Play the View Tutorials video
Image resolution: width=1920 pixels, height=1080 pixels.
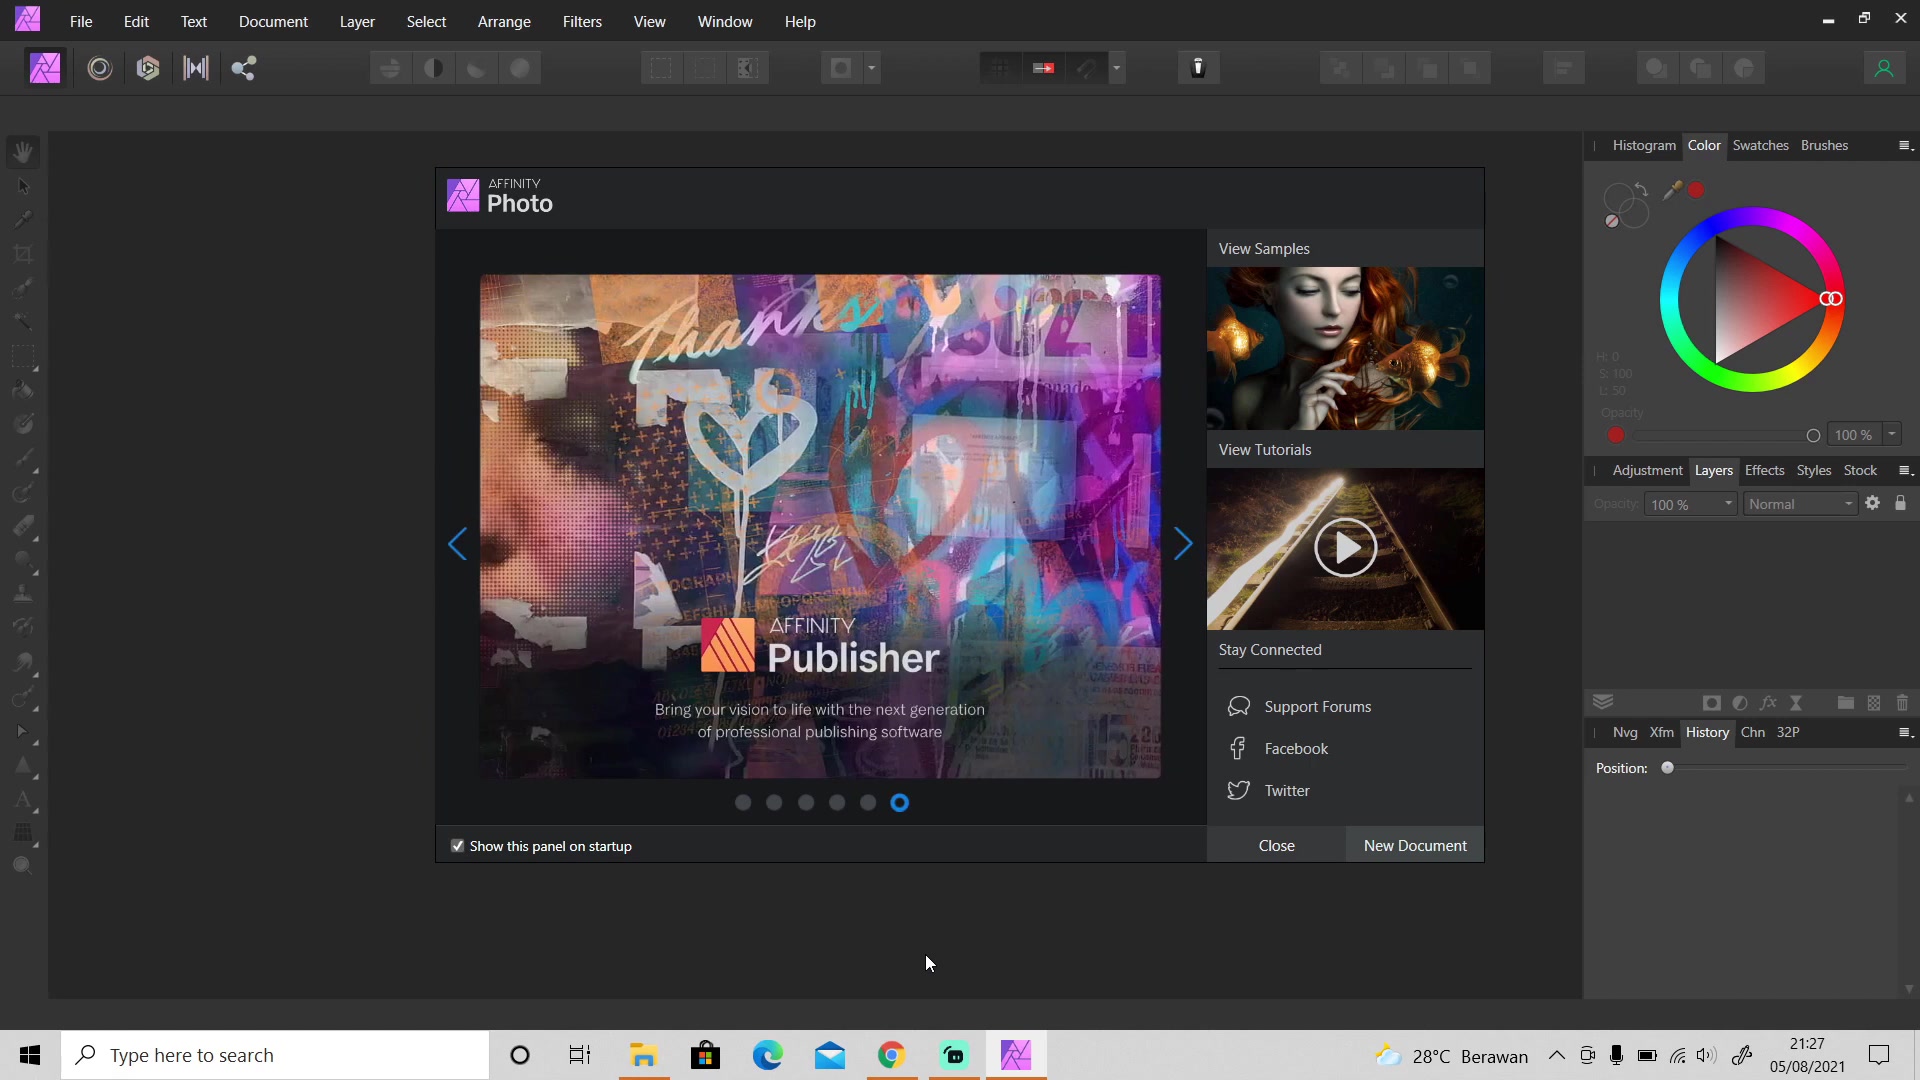click(1345, 548)
